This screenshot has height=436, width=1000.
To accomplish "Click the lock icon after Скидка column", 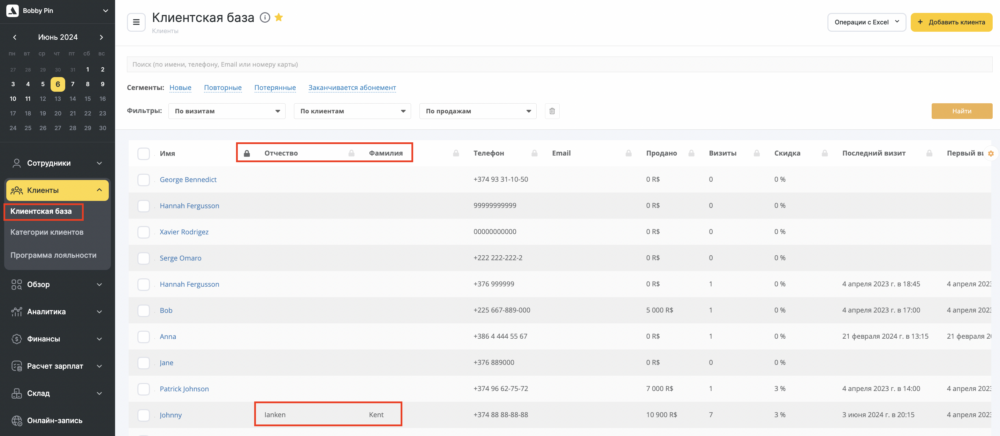I will pos(825,154).
